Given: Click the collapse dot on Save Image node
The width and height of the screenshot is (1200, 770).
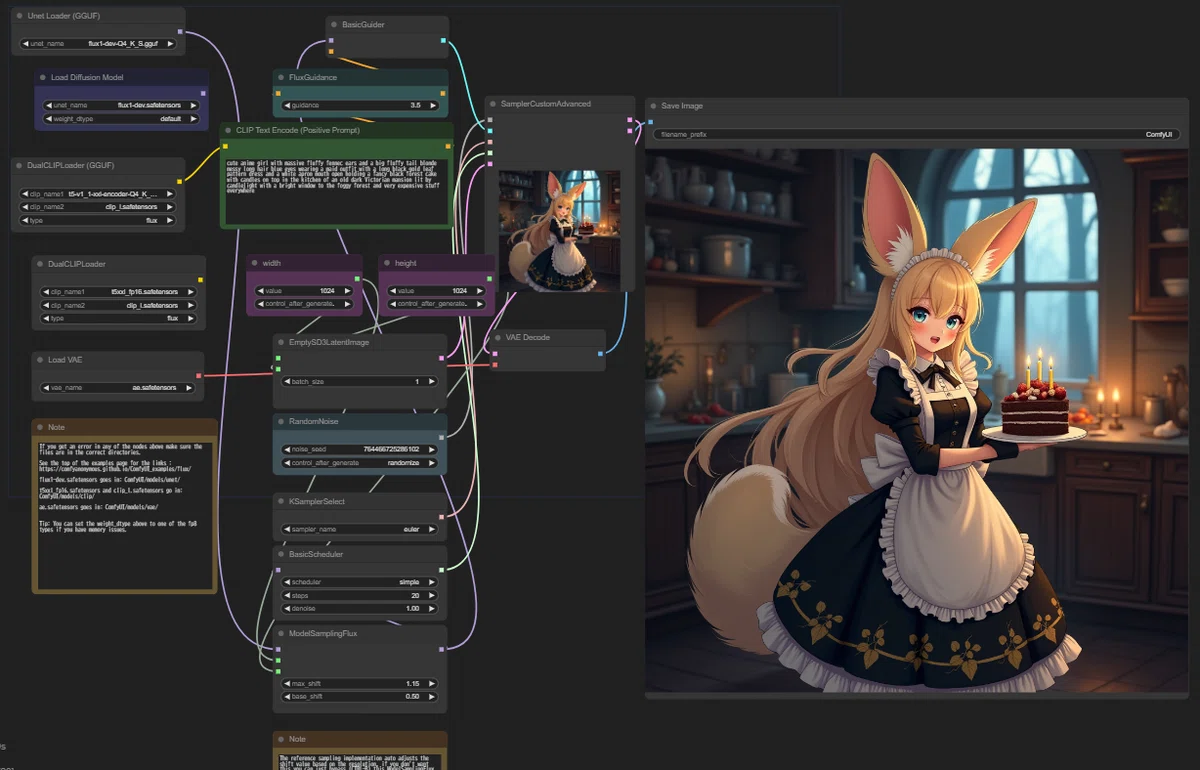Looking at the screenshot, I should click(653, 105).
